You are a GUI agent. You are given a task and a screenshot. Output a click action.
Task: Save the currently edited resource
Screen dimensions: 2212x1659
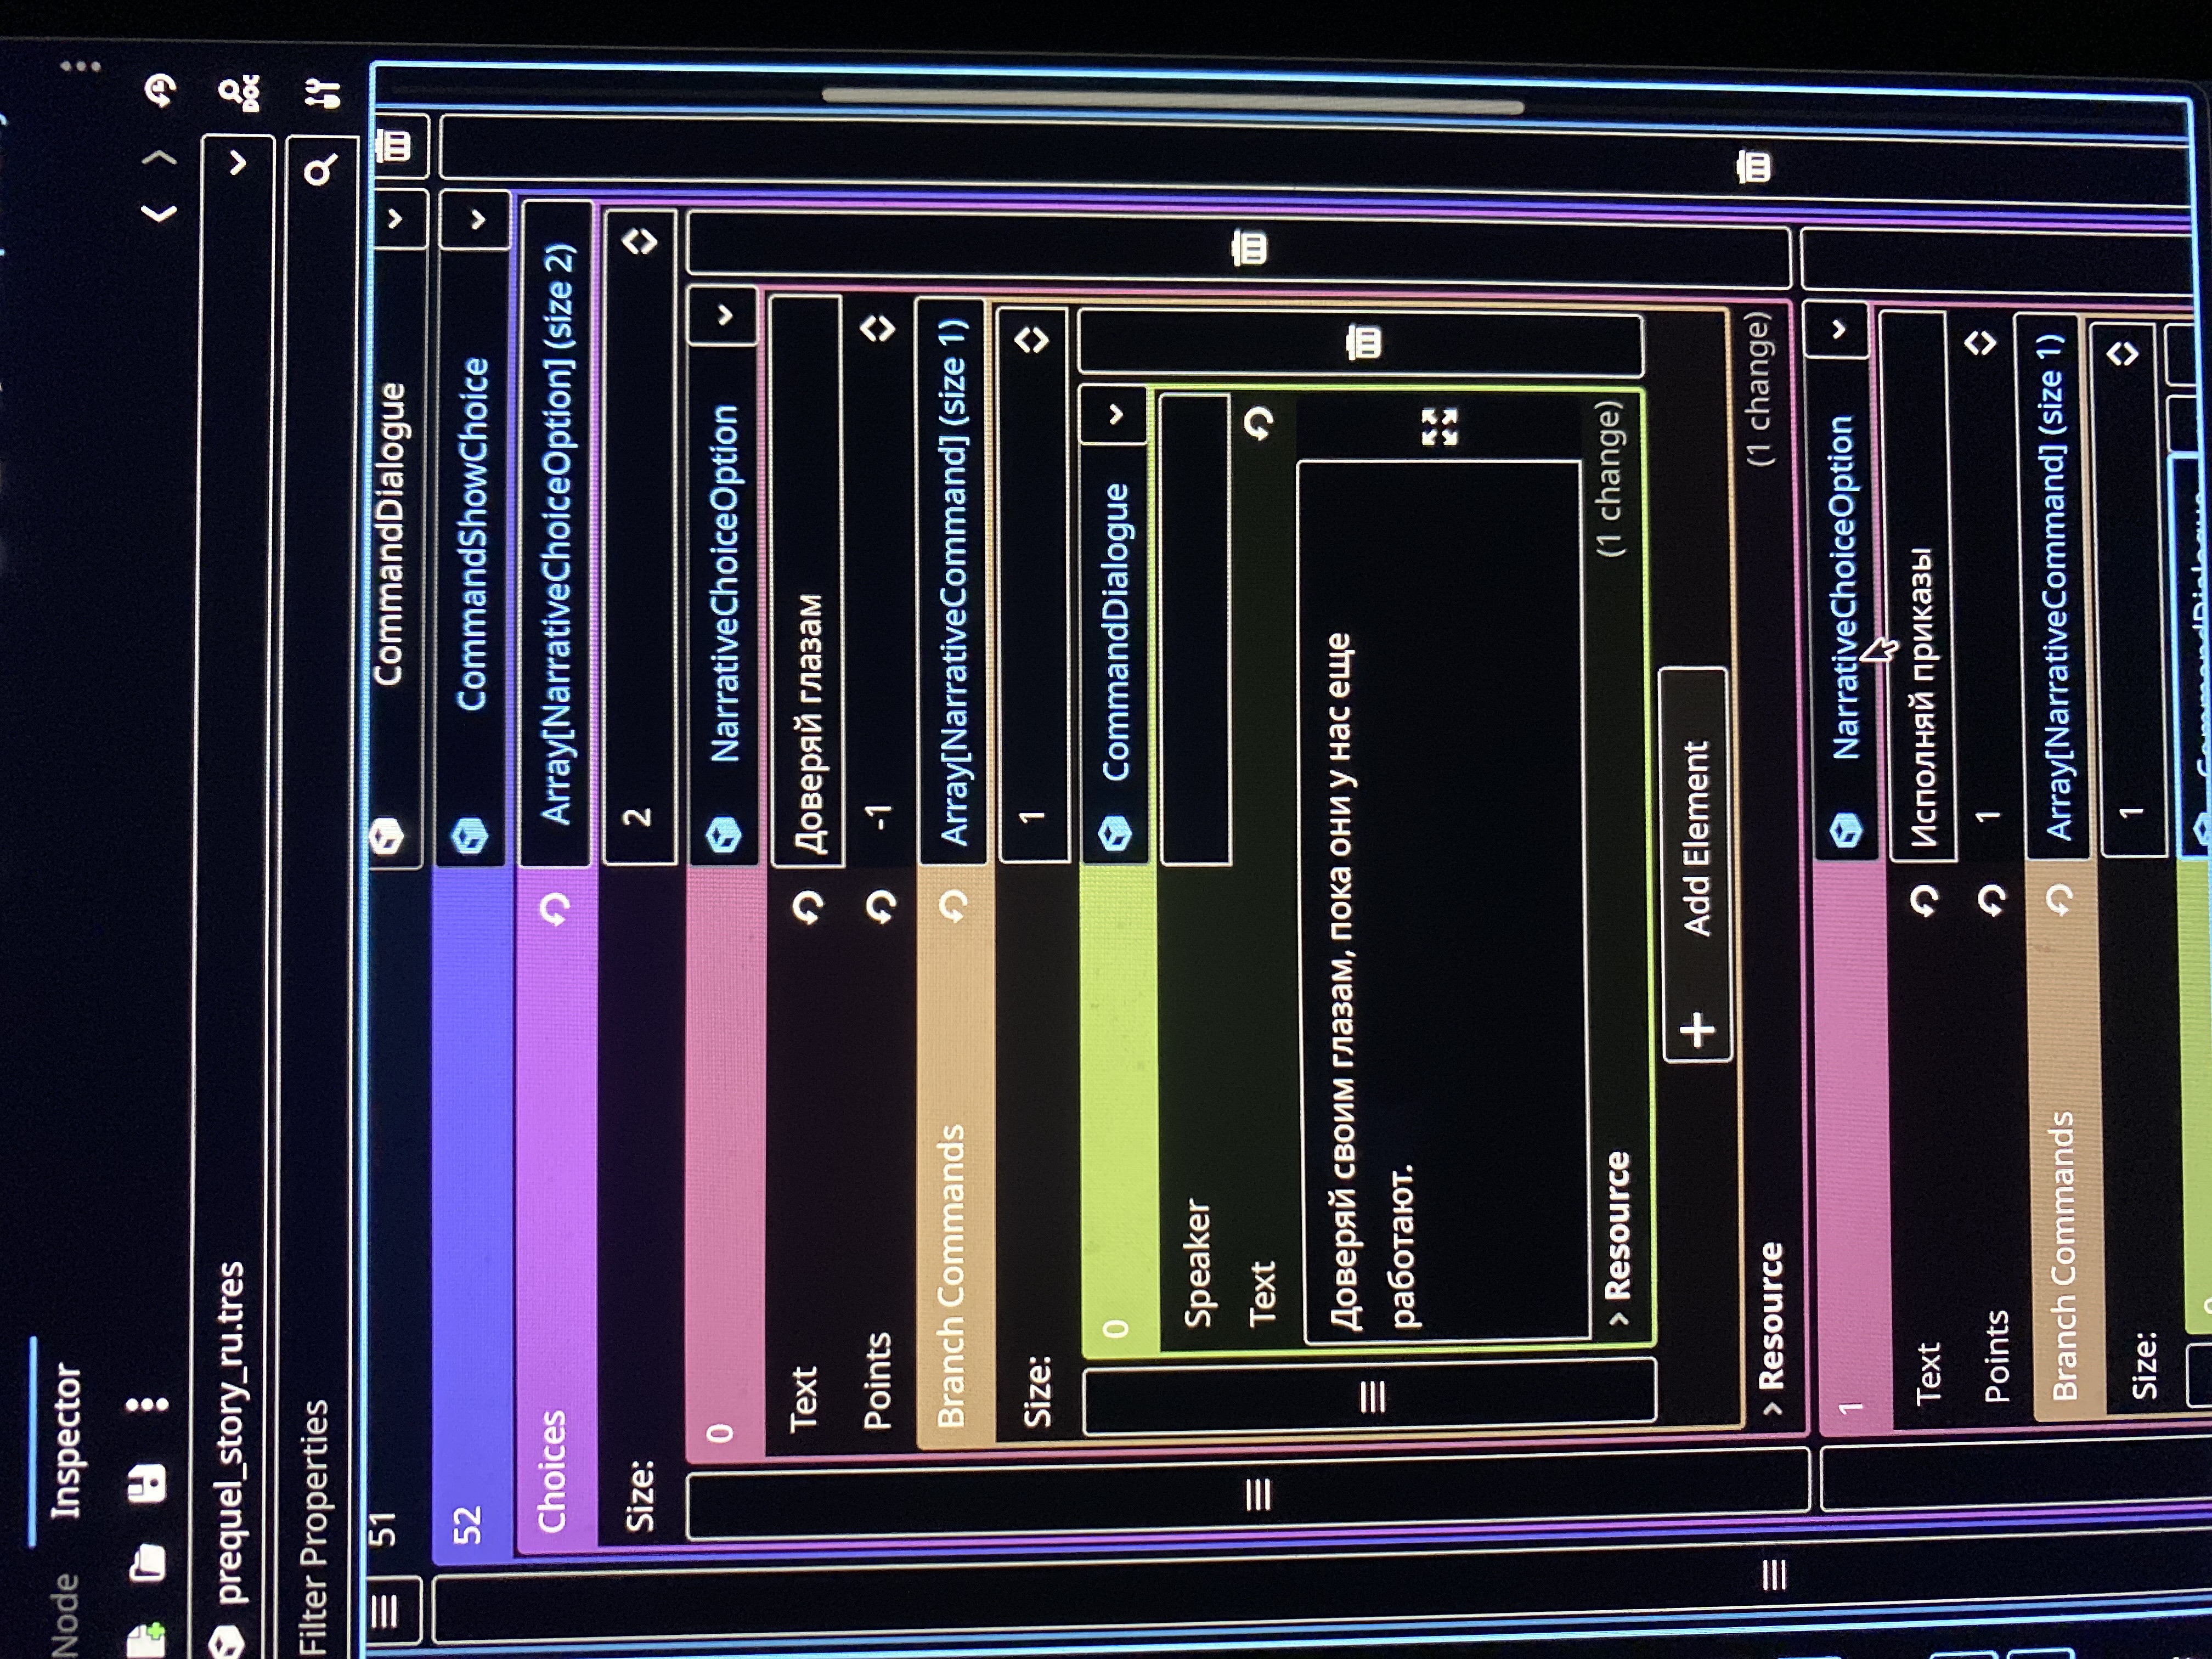(147, 1484)
